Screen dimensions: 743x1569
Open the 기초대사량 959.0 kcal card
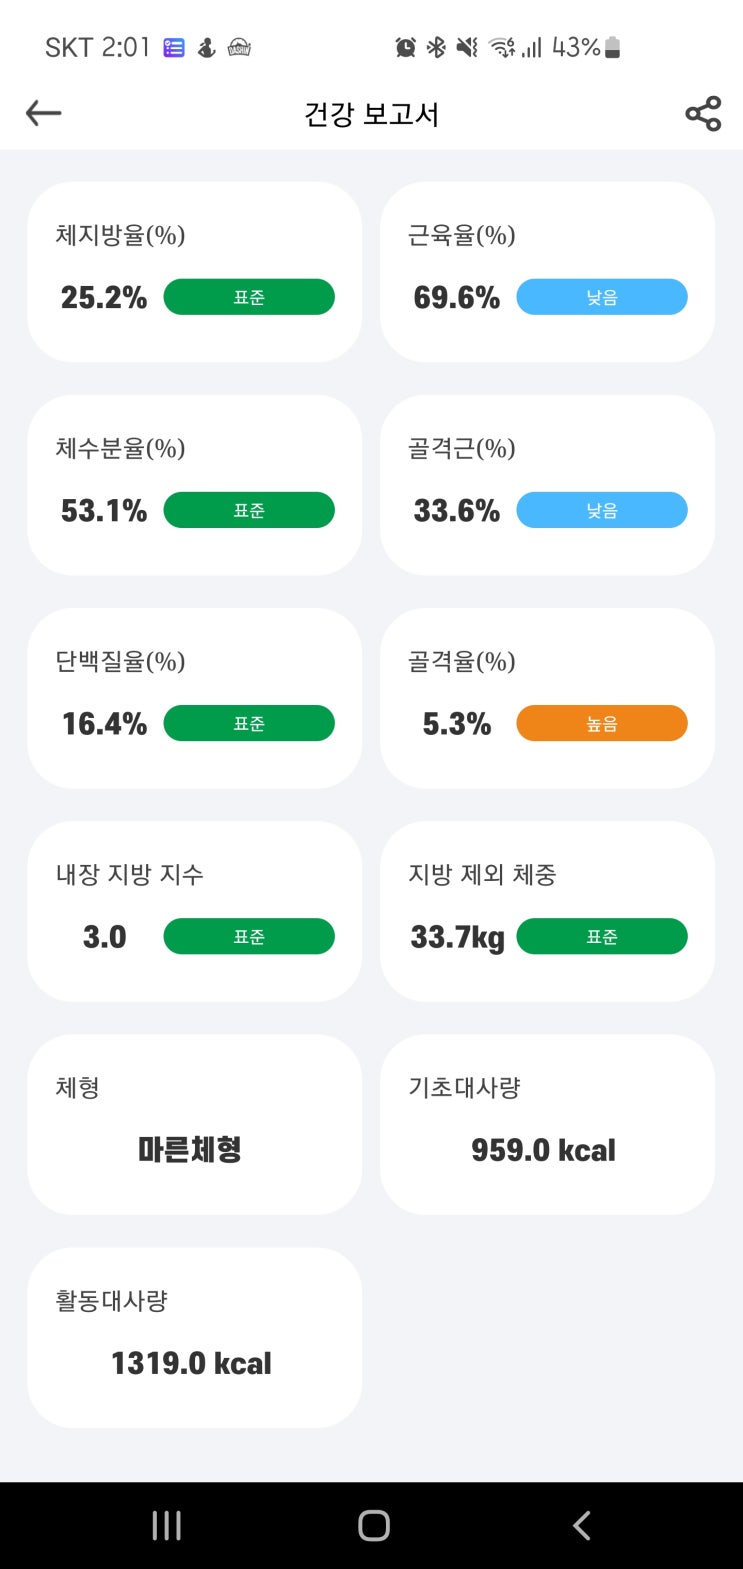coord(547,1124)
